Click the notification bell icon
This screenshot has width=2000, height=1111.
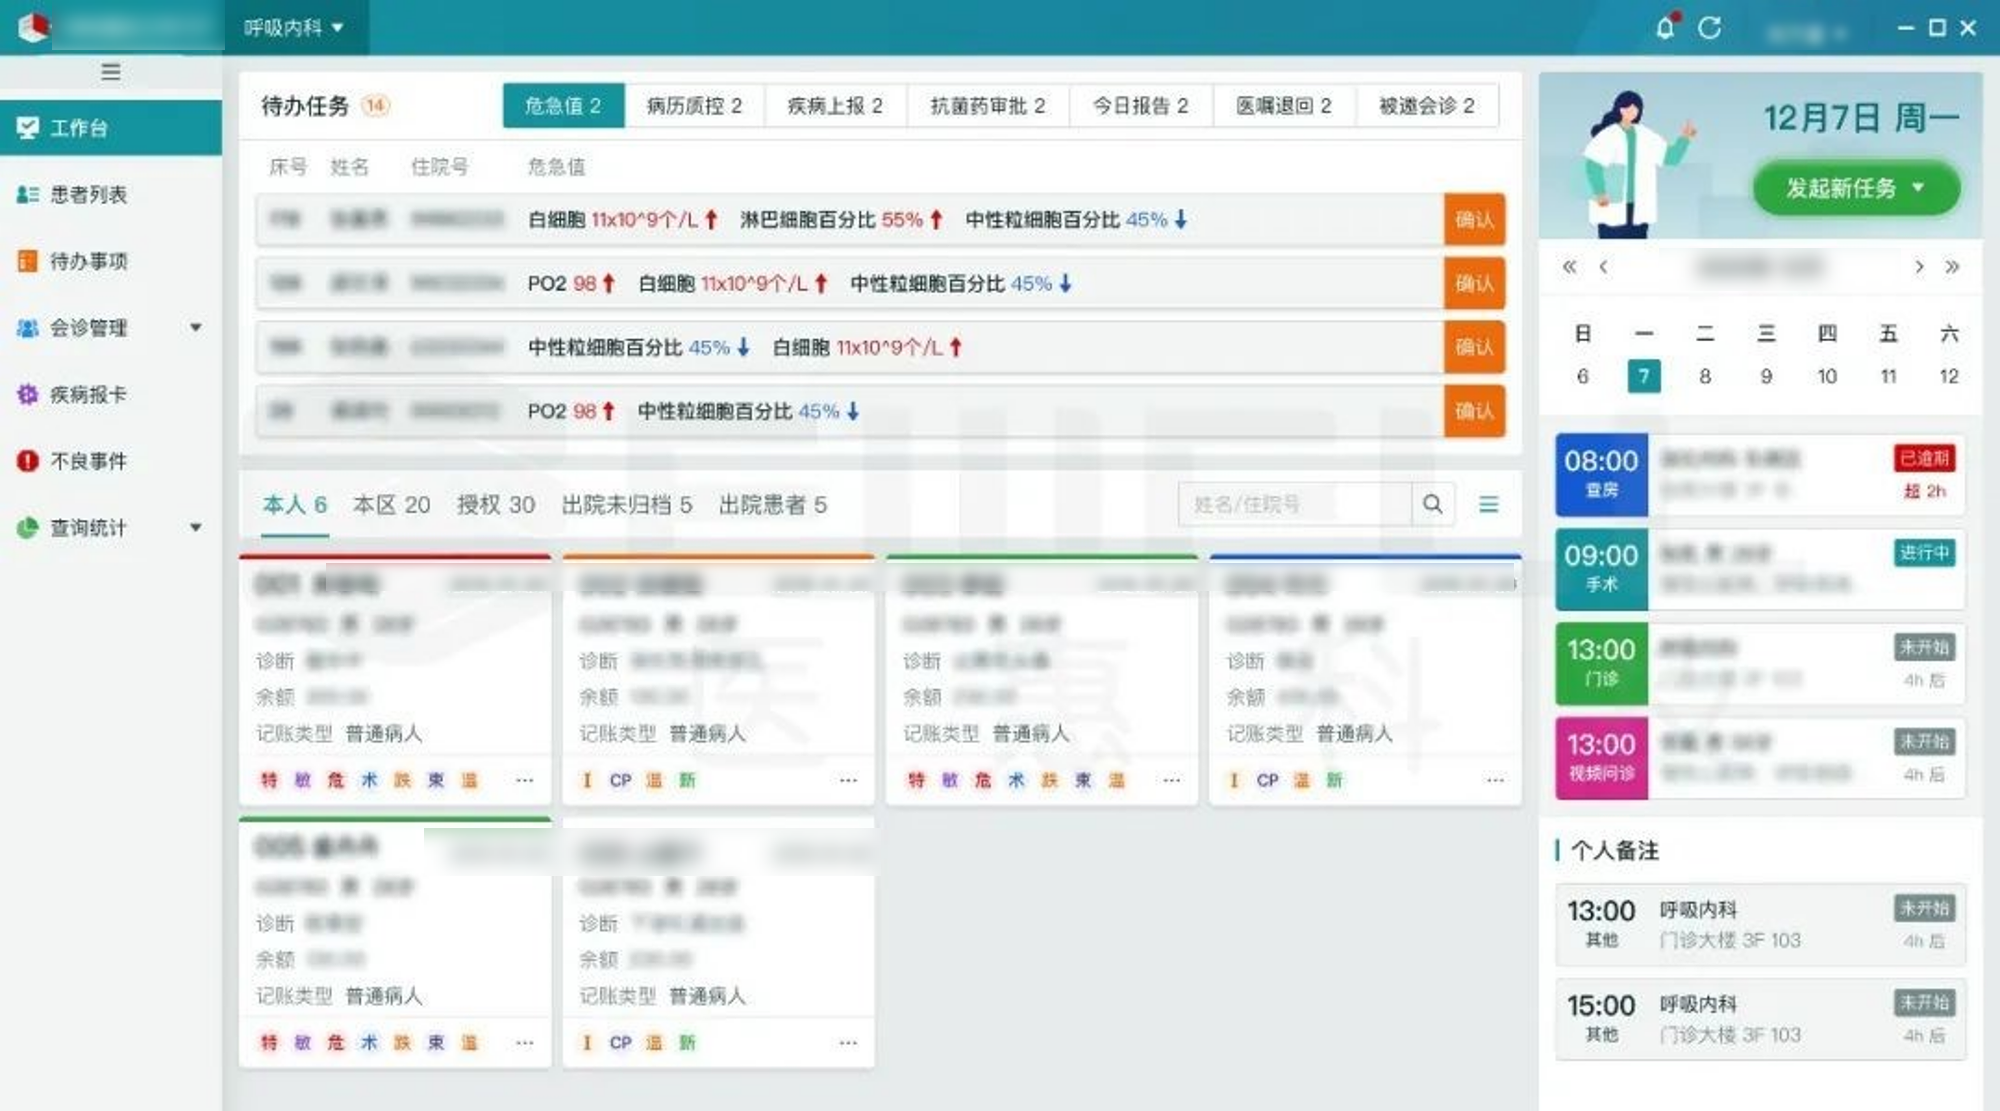(1664, 29)
